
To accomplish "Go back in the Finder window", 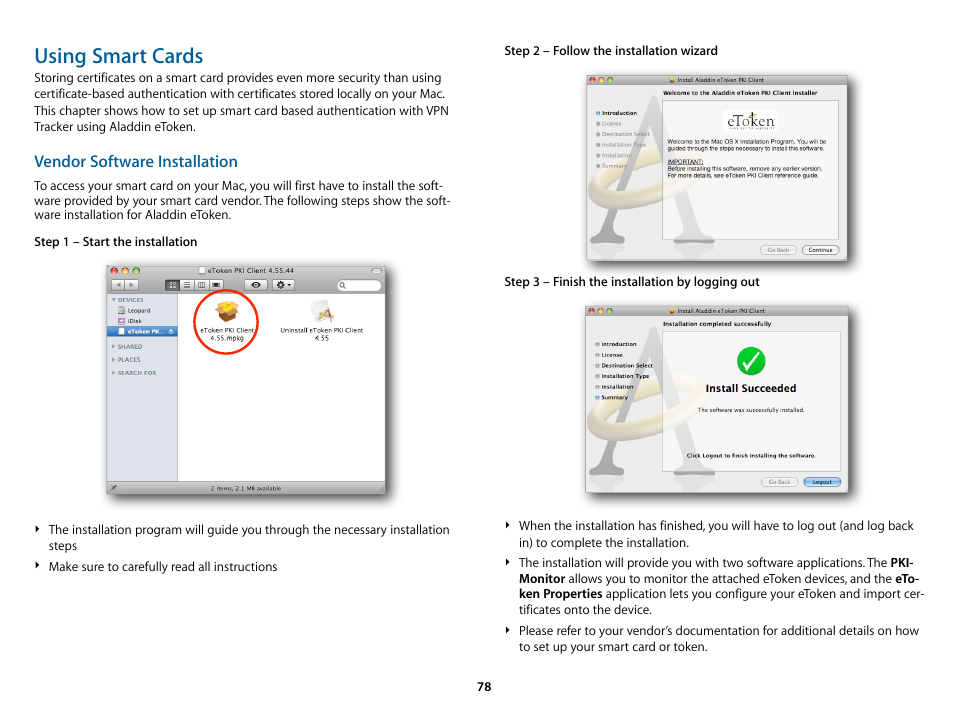I will [118, 285].
